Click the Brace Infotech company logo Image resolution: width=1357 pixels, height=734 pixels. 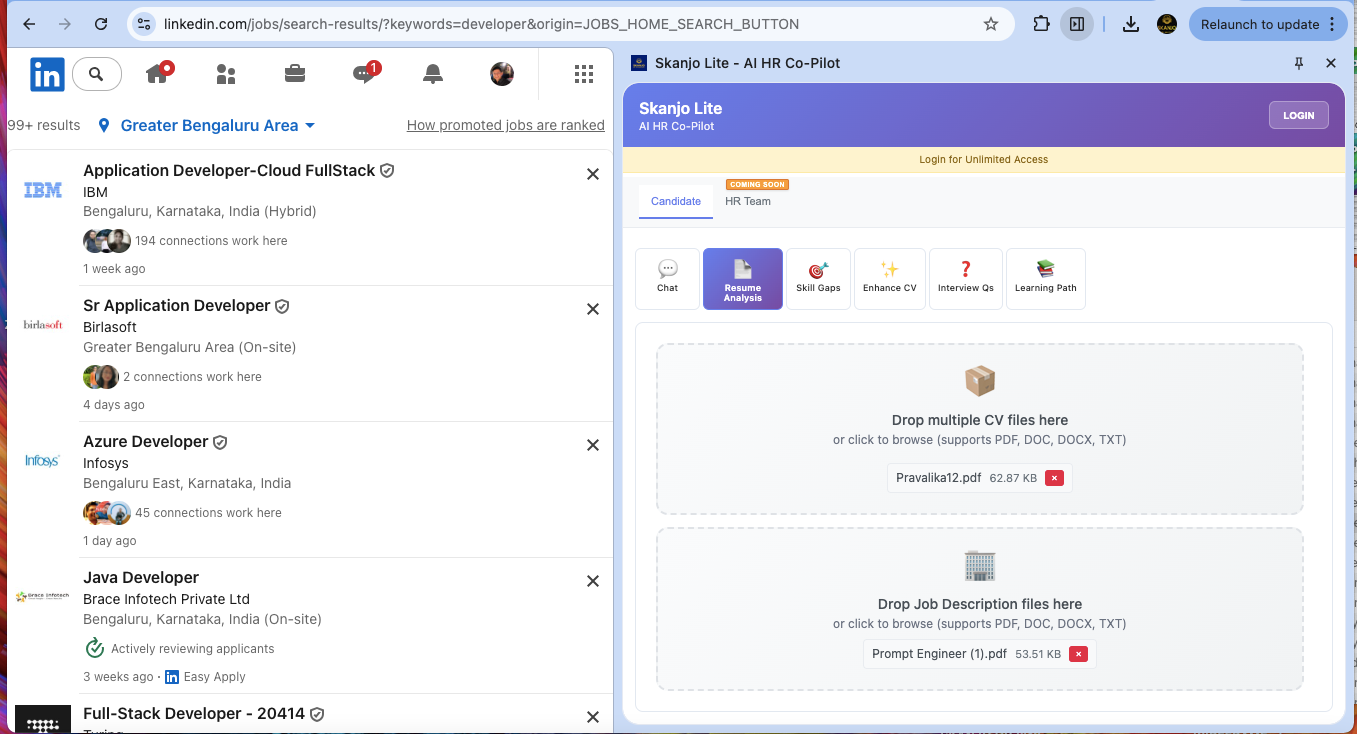[43, 596]
